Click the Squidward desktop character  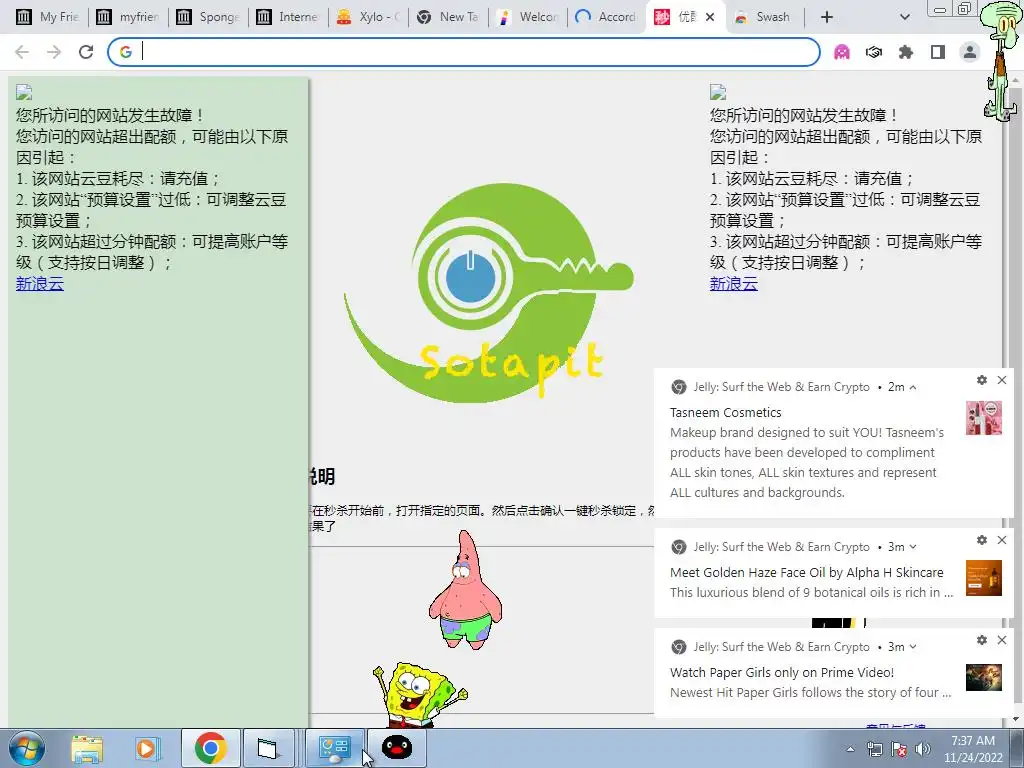1002,59
